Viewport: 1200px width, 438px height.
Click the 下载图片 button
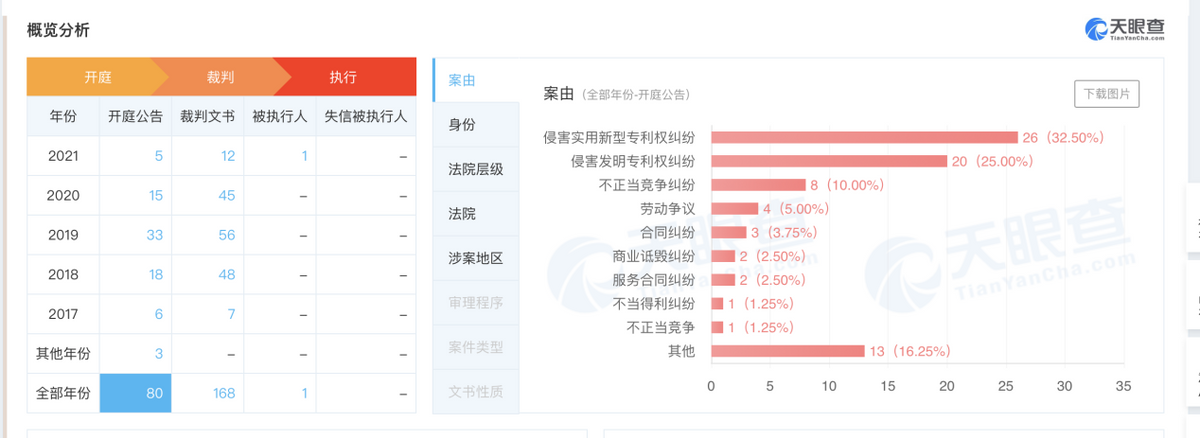tap(1106, 94)
